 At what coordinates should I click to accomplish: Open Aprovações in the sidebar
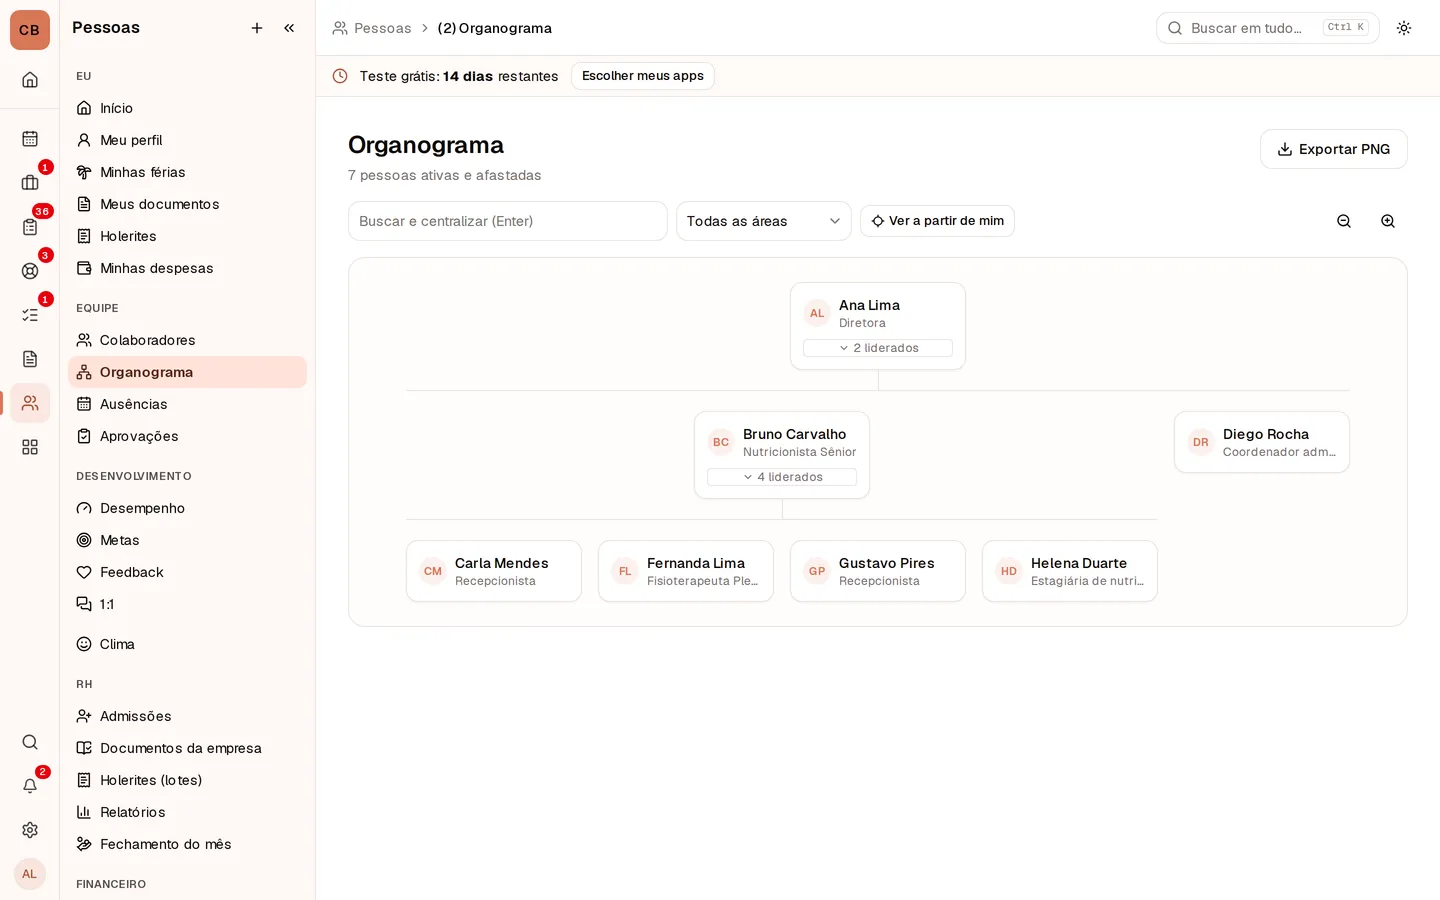(x=187, y=436)
